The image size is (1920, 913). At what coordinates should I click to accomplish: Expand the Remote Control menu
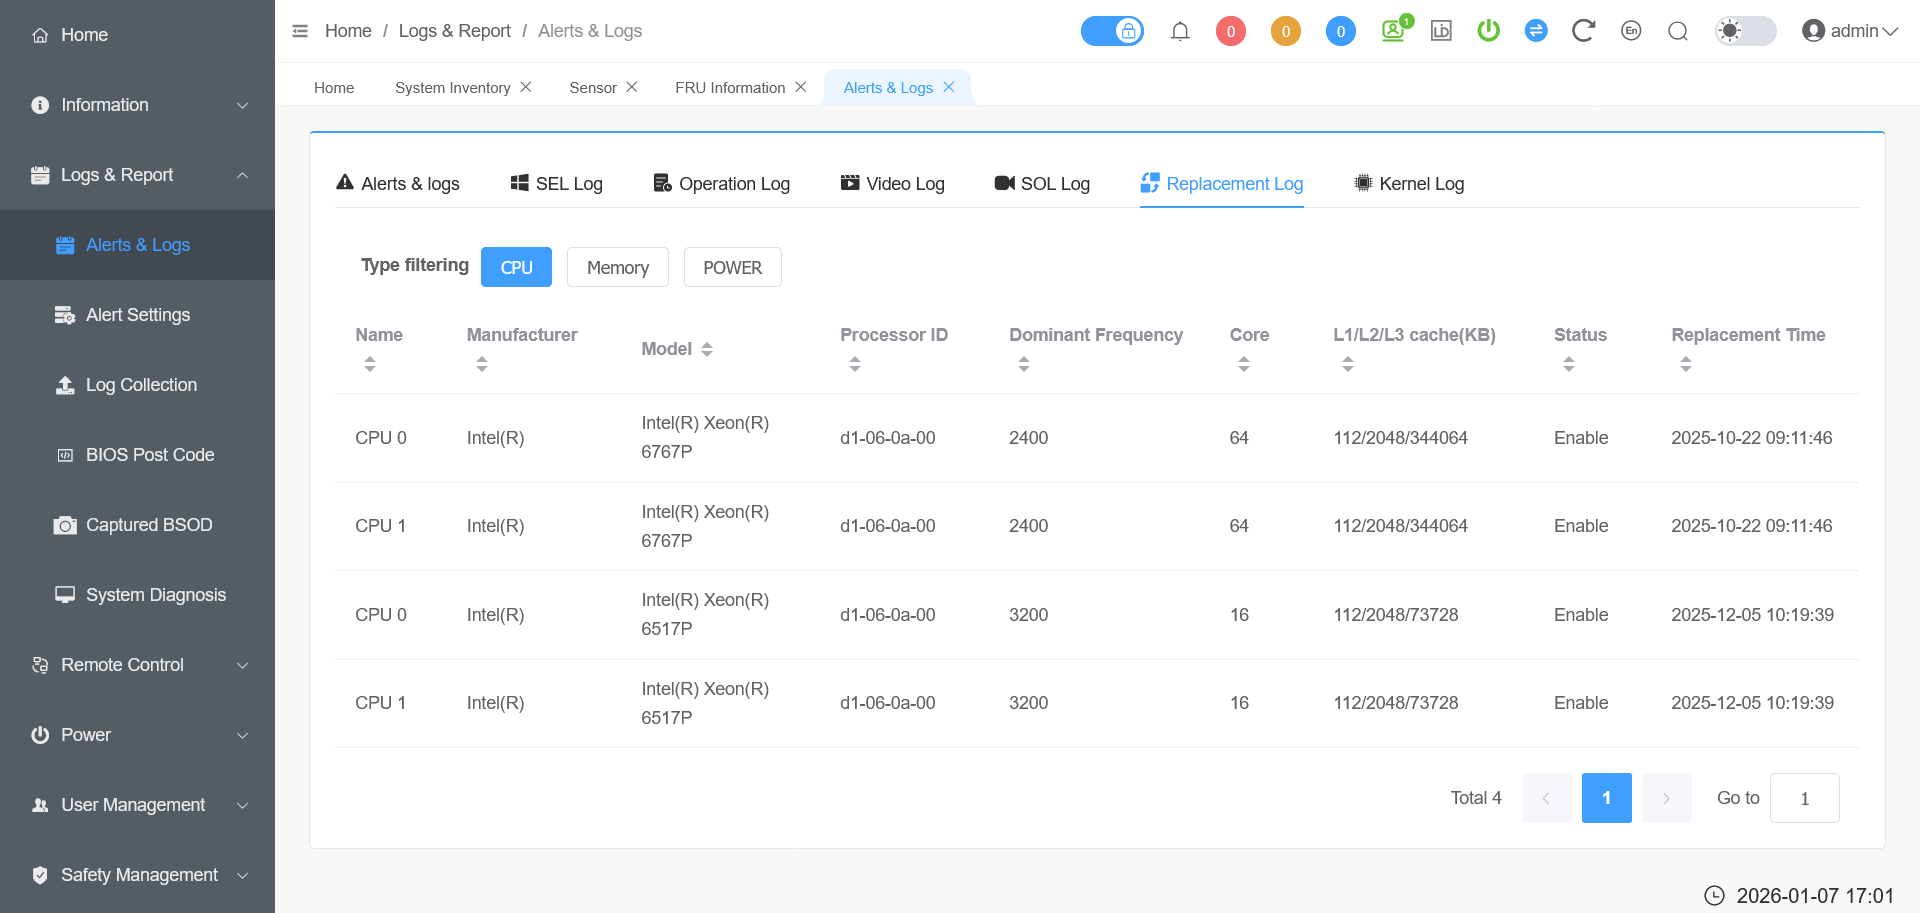(138, 665)
